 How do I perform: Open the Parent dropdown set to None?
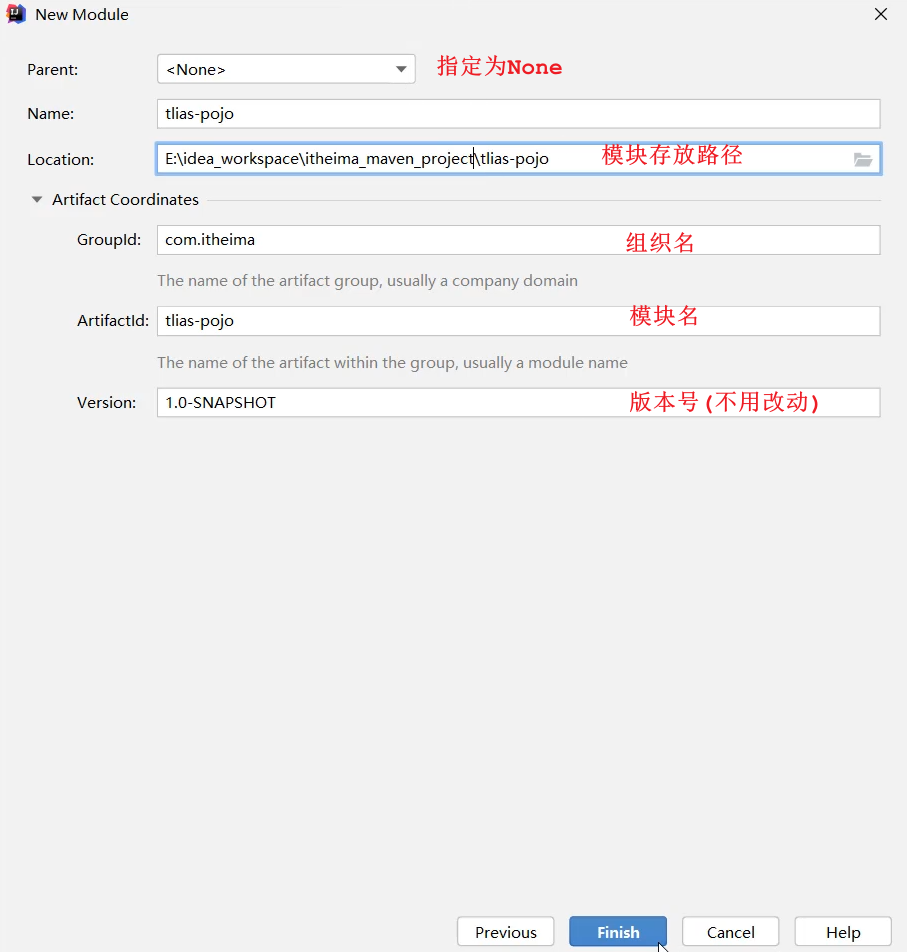286,69
